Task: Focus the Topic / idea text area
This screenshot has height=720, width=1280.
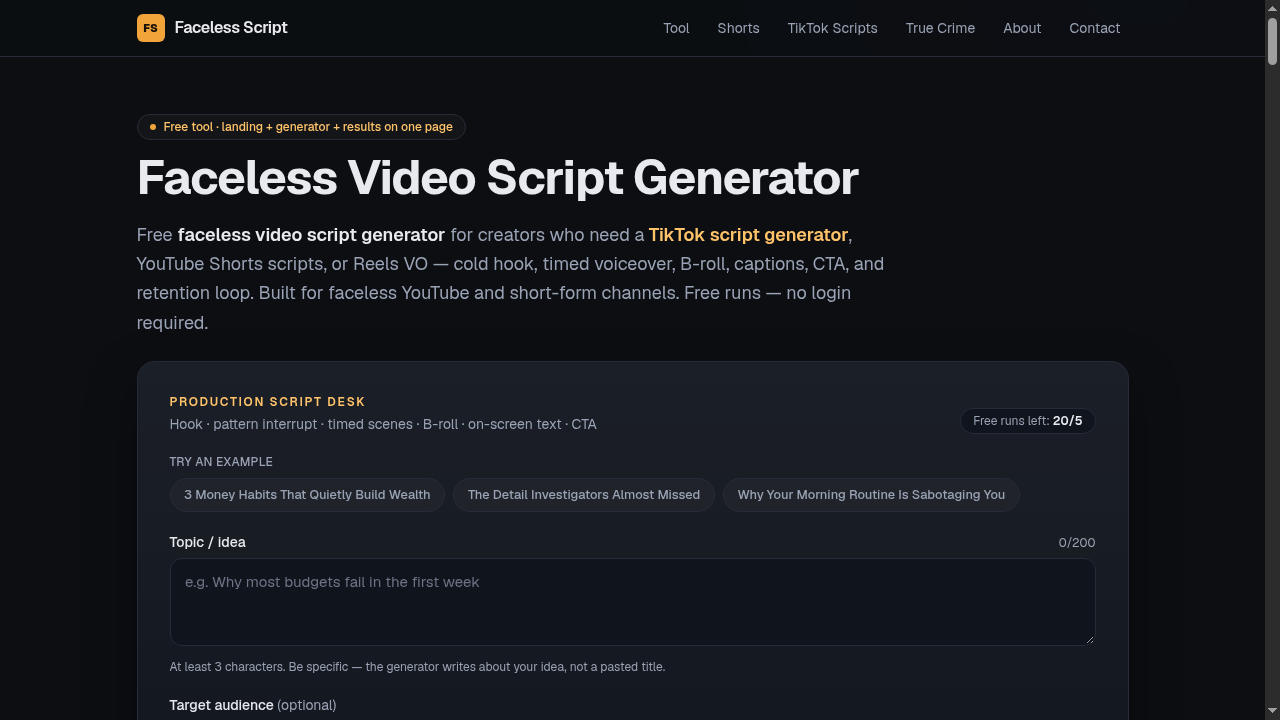Action: tap(632, 602)
